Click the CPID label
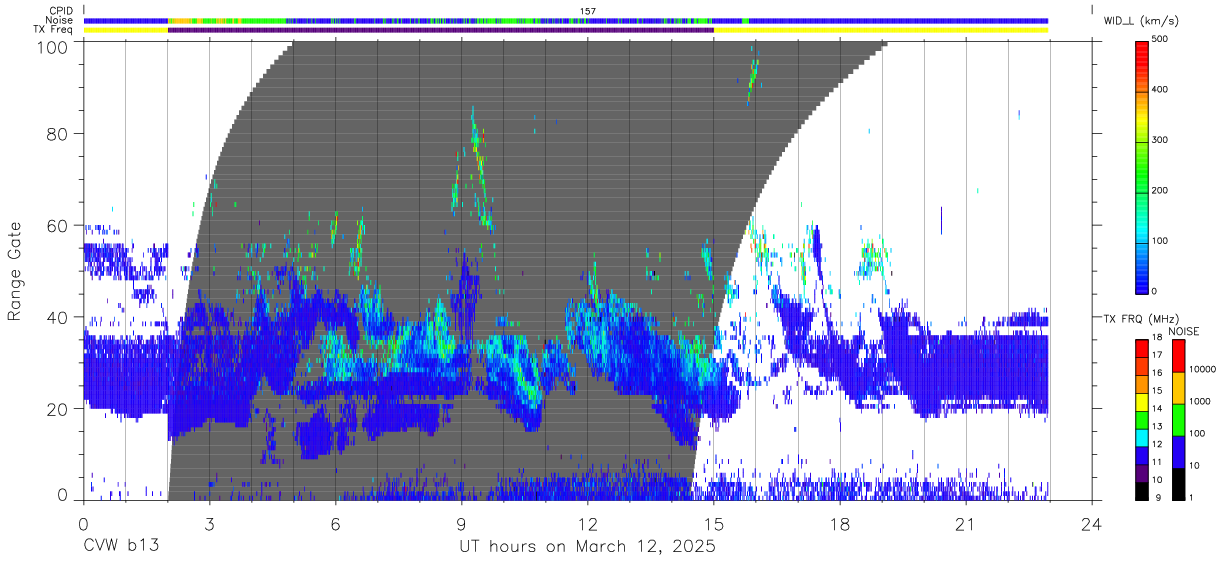 [x=61, y=11]
